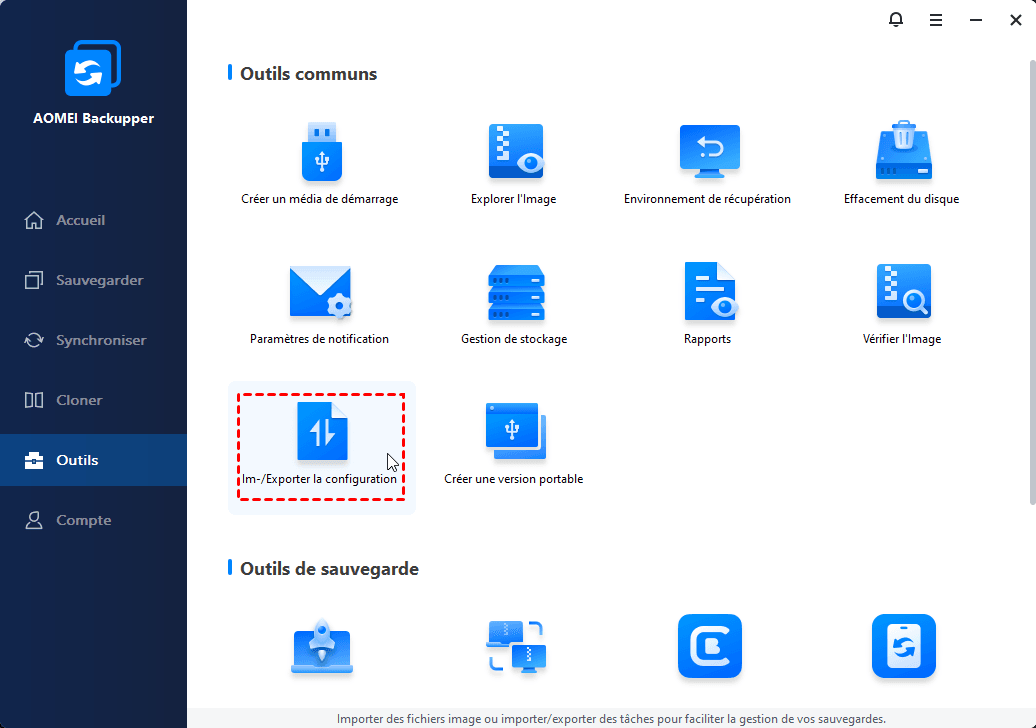Open Paramètres de notification
Screen dimensions: 1036x728
coord(320,303)
